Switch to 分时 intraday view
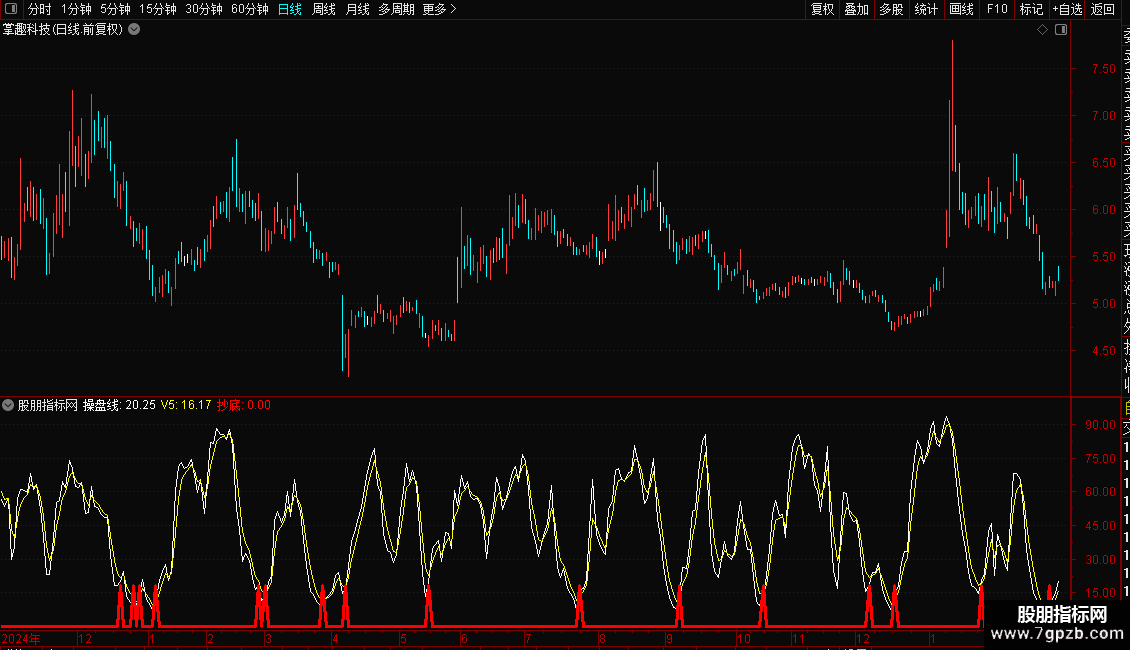Image resolution: width=1130 pixels, height=650 pixels. tap(40, 9)
